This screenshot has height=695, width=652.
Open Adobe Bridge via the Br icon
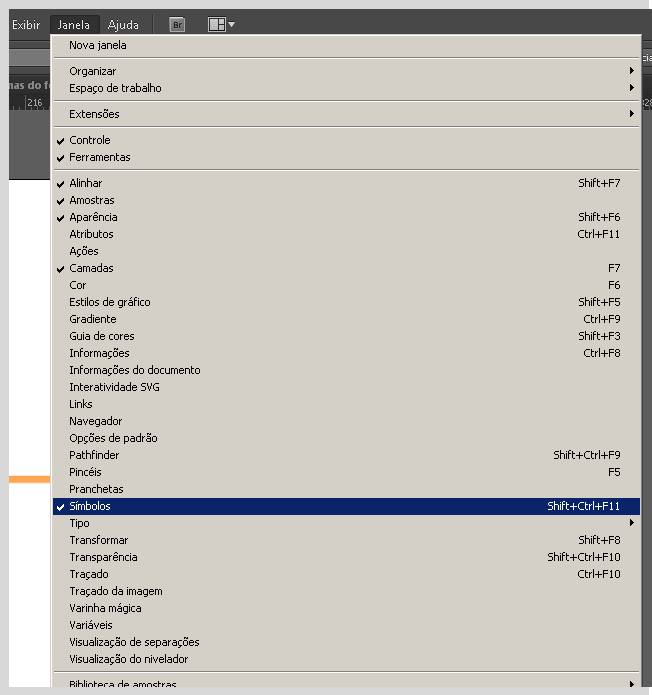click(x=177, y=24)
